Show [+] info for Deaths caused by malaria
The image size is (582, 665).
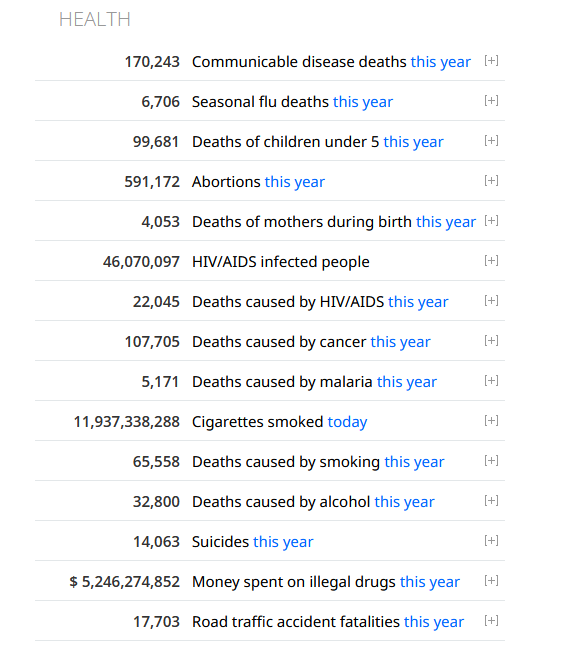click(491, 380)
